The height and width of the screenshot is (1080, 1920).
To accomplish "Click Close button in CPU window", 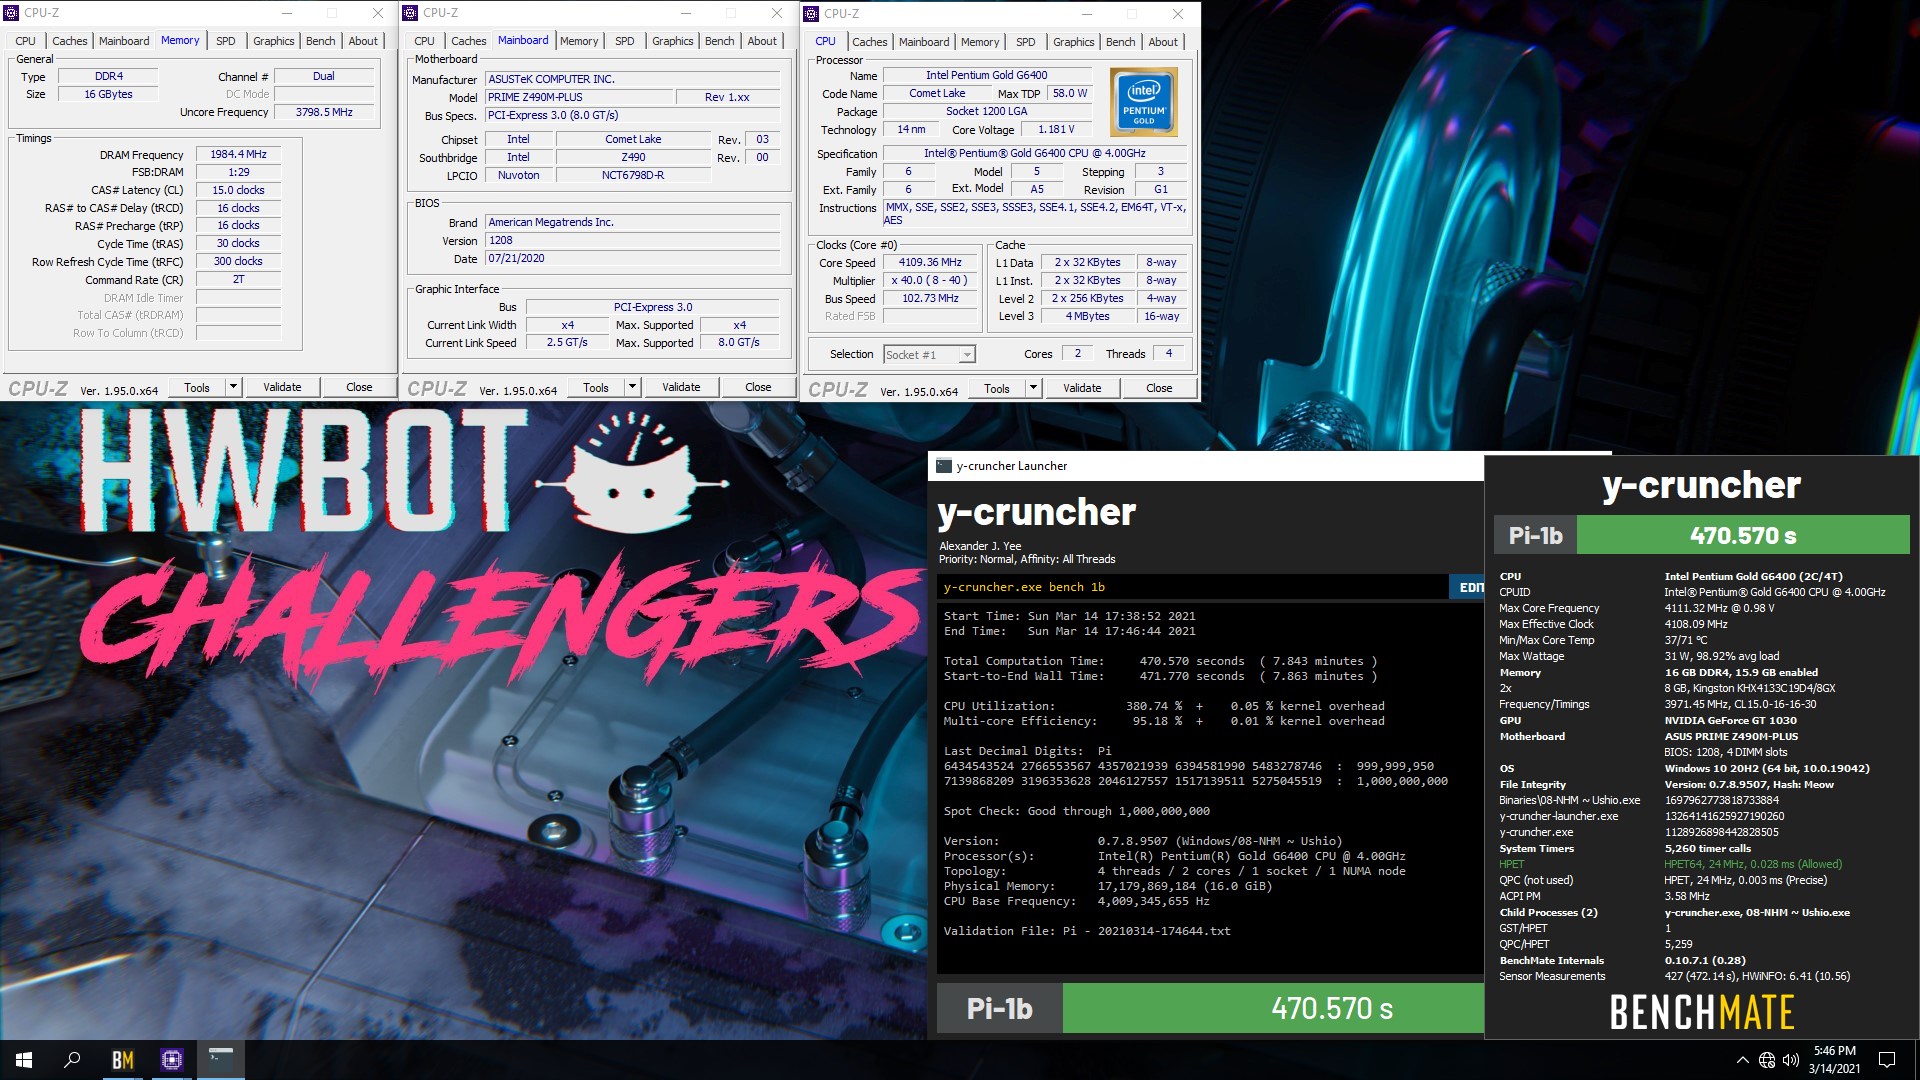I will tap(1159, 388).
